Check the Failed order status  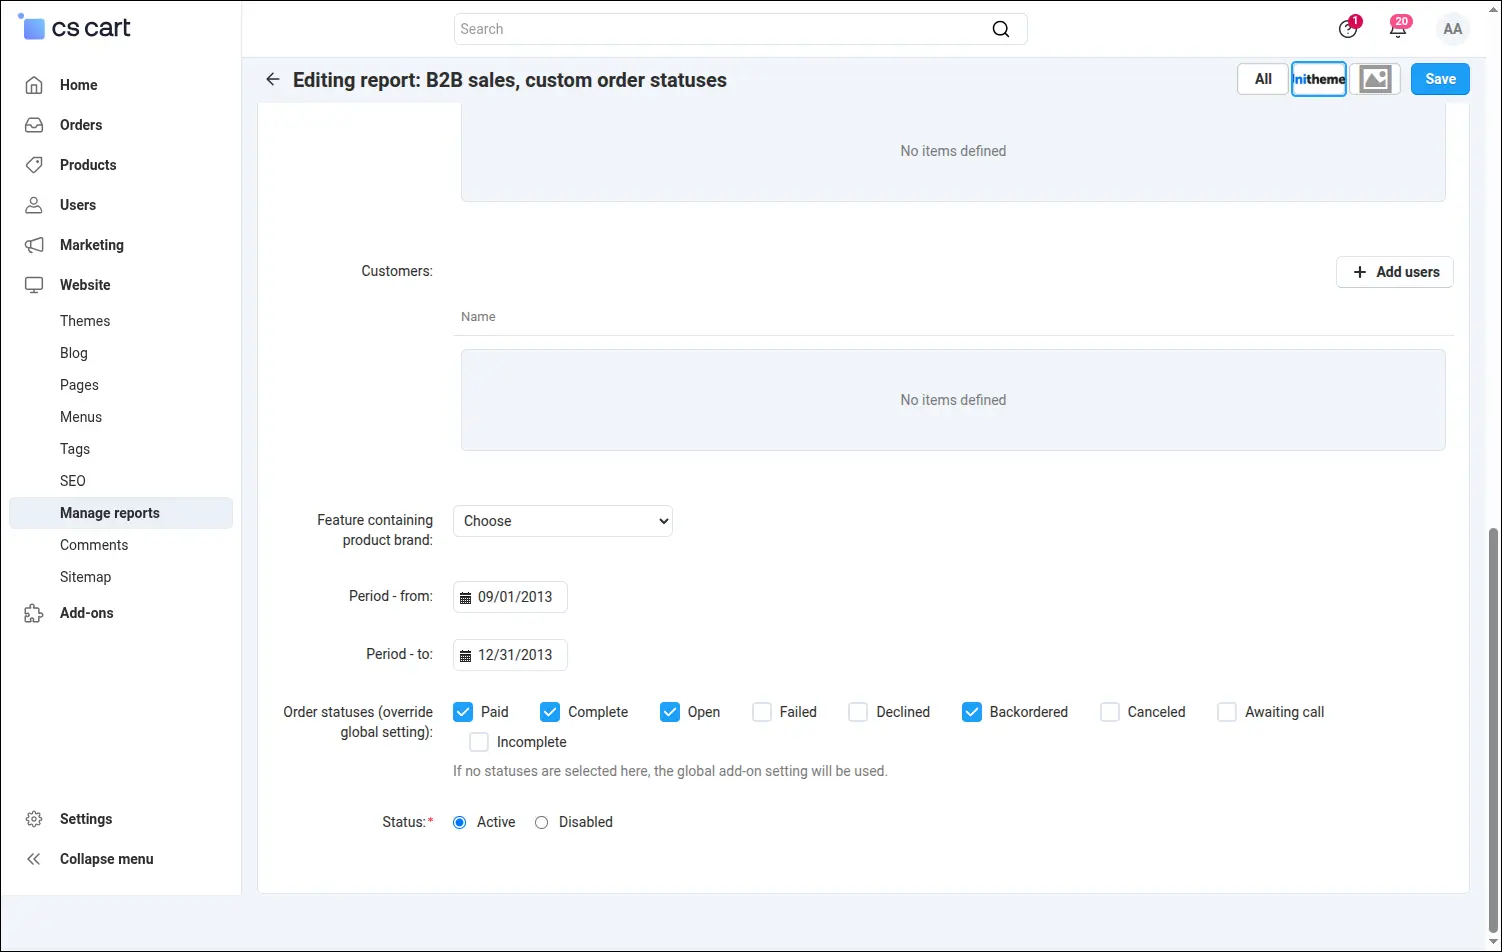click(x=762, y=712)
